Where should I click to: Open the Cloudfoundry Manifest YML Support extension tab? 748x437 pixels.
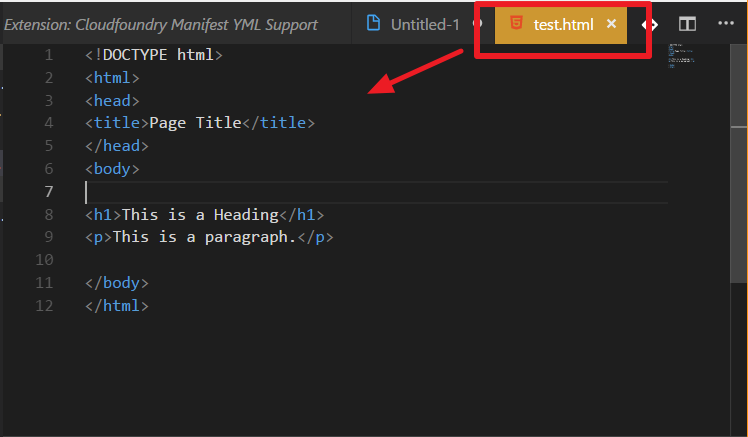pos(160,23)
